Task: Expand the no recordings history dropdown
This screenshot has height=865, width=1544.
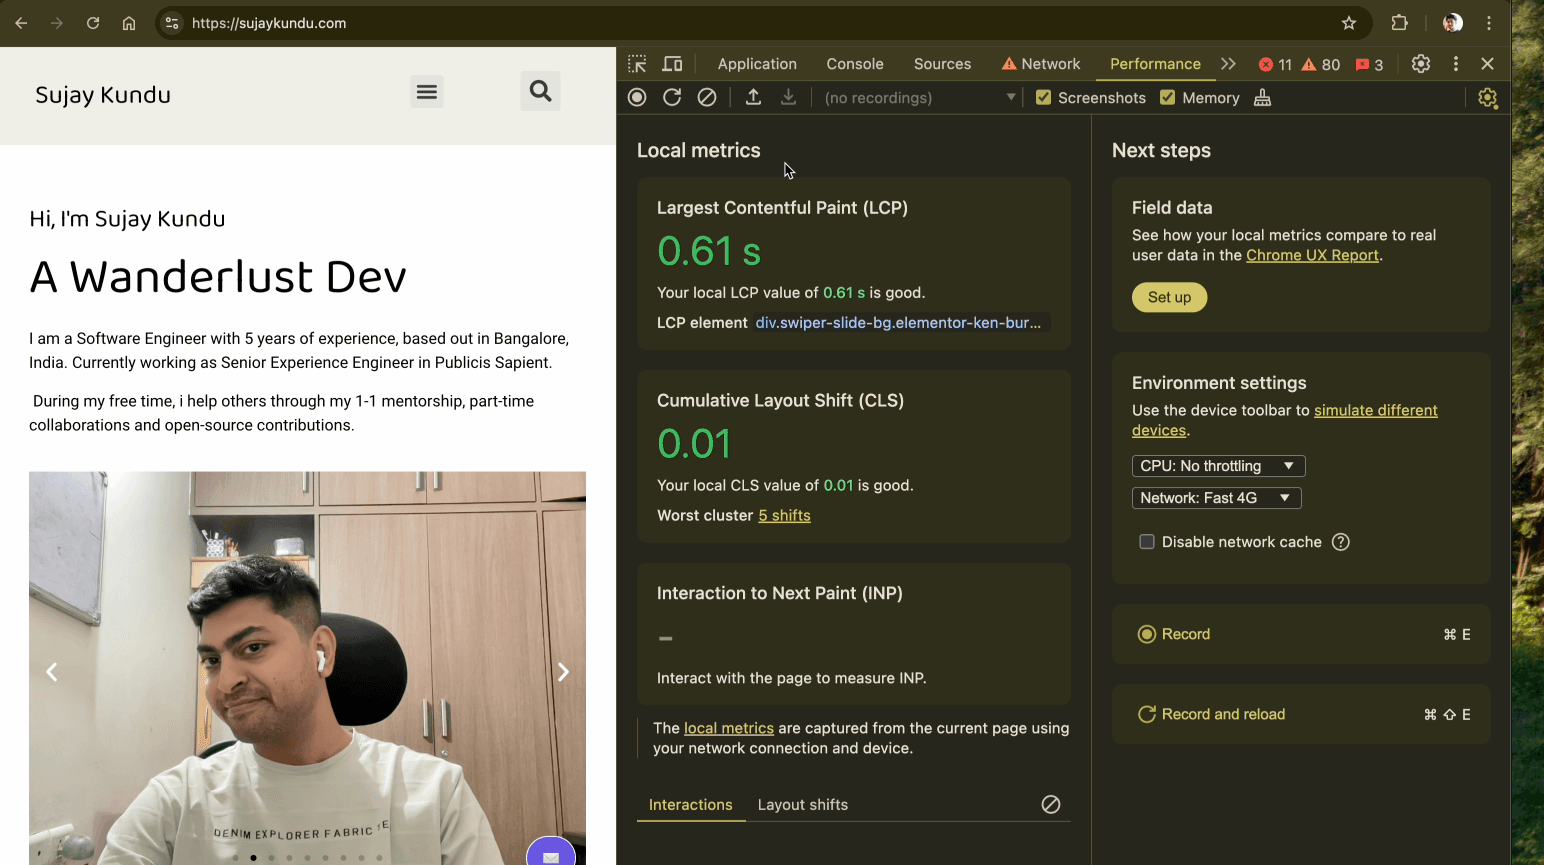Action: (x=1010, y=97)
